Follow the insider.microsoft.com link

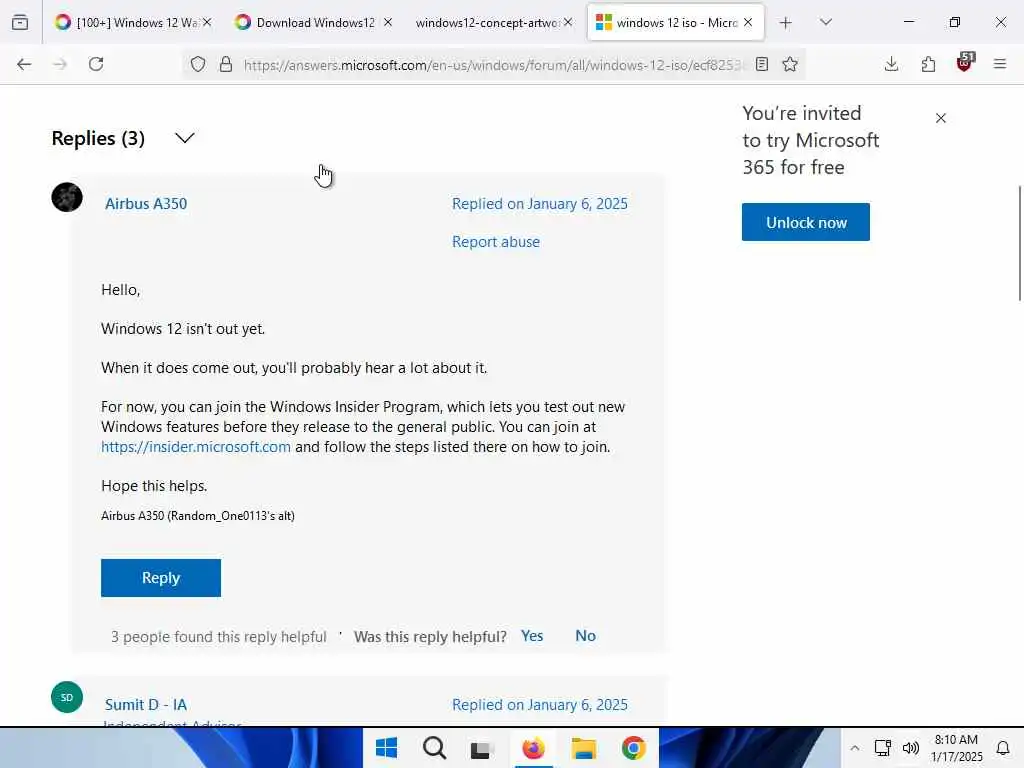(x=196, y=447)
